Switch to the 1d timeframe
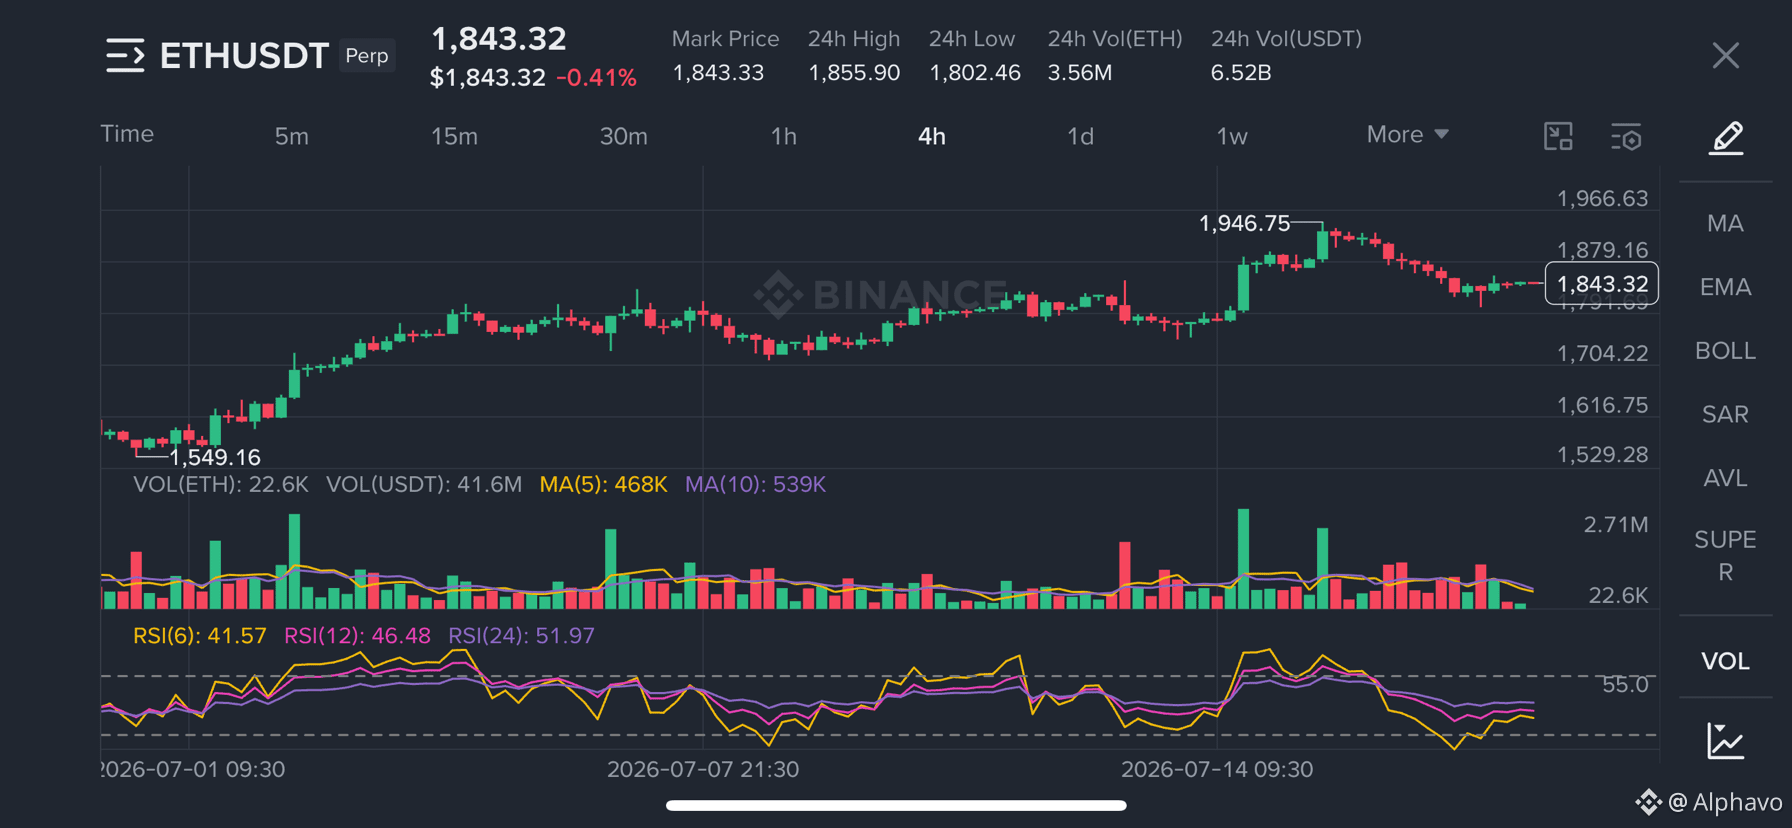The width and height of the screenshot is (1792, 828). click(1080, 136)
